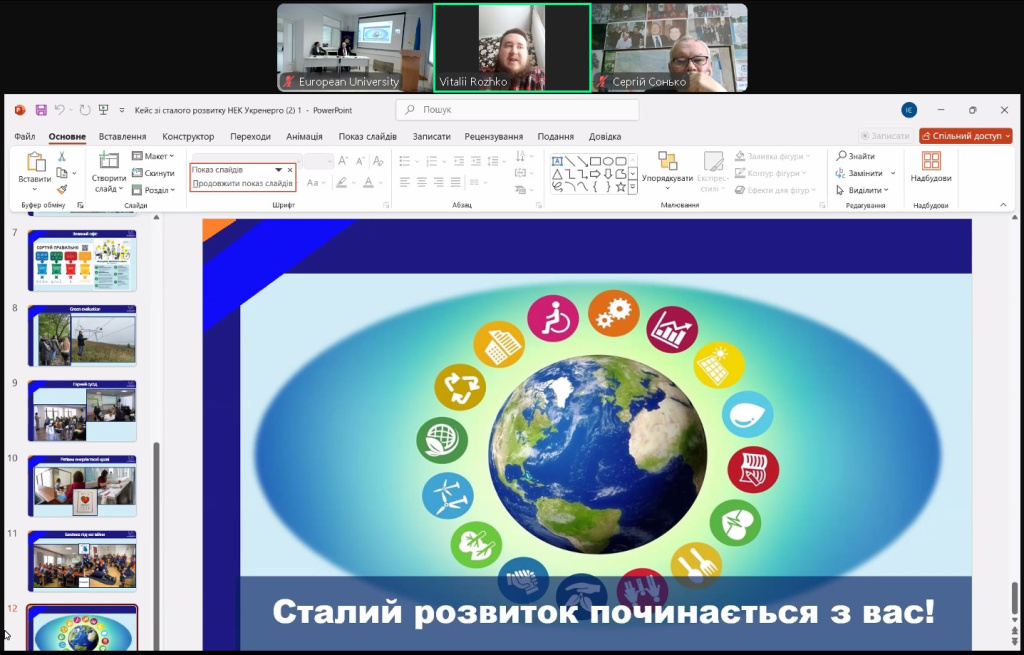Open the Надбудови add-ins icon

[930, 166]
